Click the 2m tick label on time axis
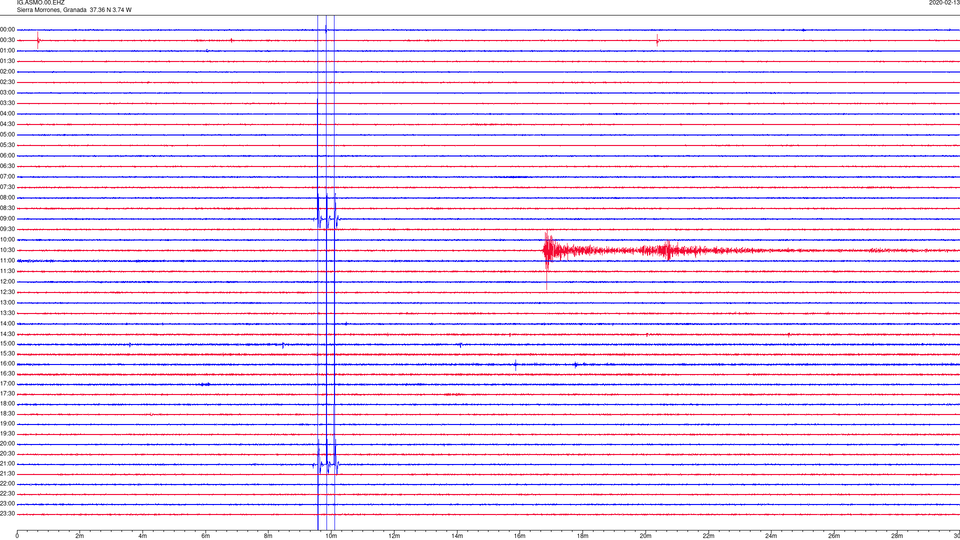The width and height of the screenshot is (960, 540). coord(80,536)
